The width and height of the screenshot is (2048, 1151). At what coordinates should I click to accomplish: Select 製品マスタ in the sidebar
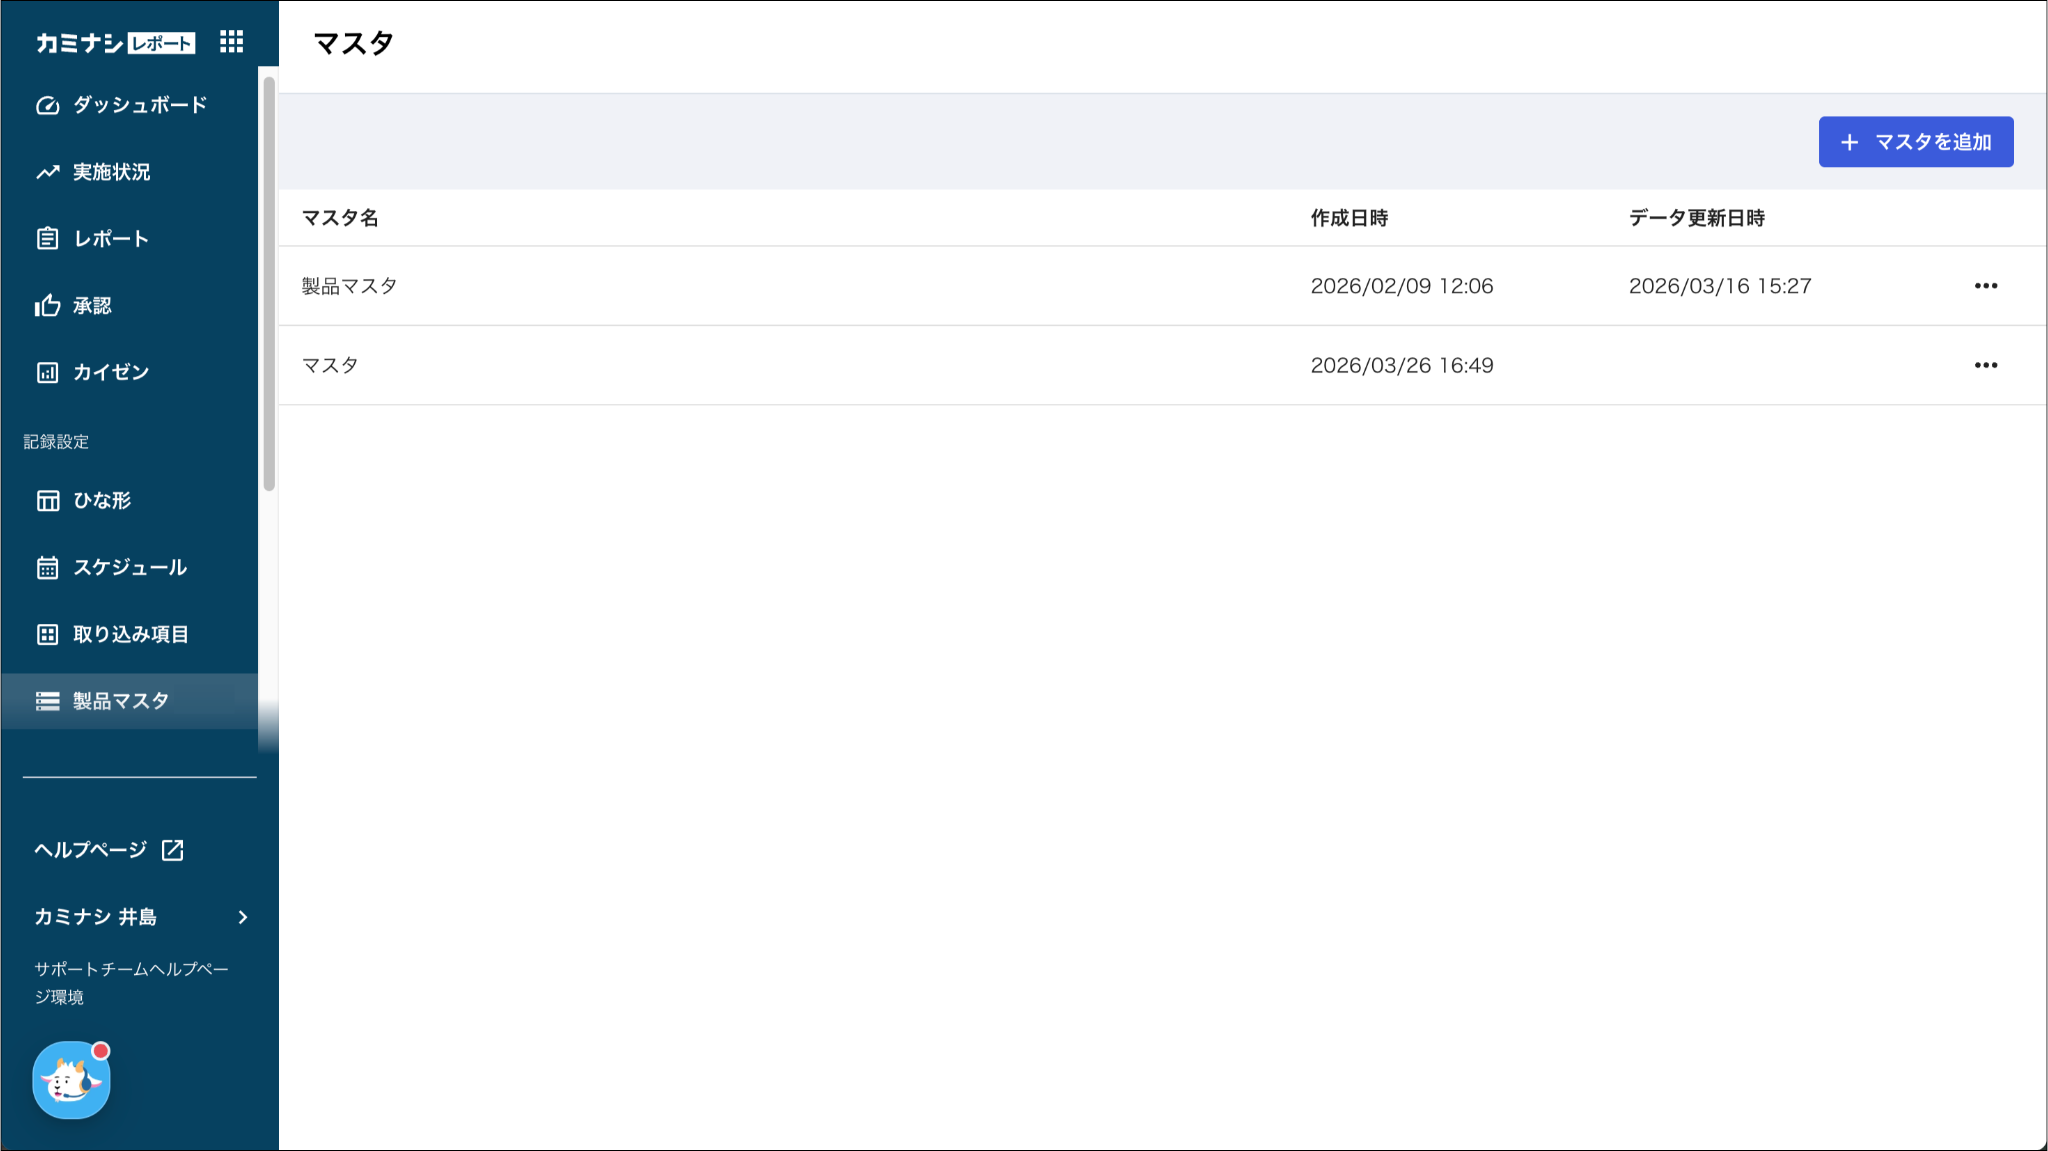[x=120, y=701]
